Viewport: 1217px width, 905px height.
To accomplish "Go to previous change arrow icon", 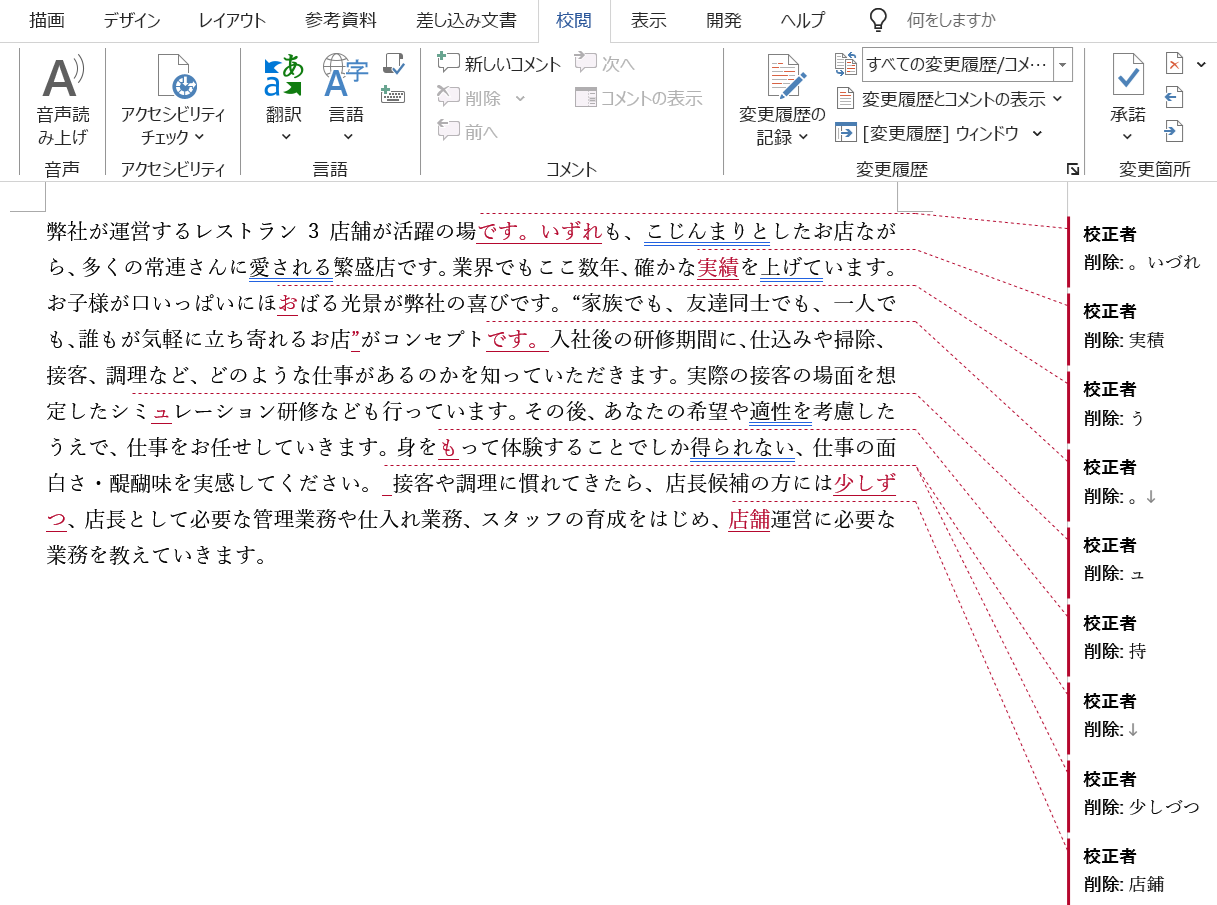I will click(1175, 98).
